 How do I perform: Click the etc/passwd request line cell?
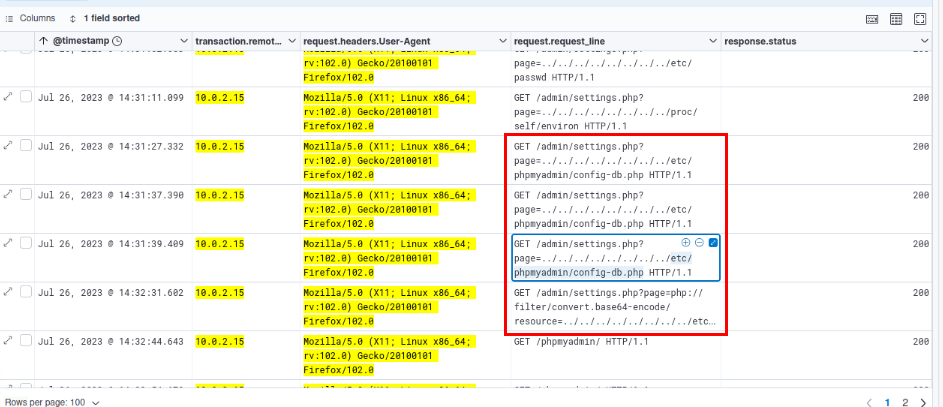pos(615,69)
